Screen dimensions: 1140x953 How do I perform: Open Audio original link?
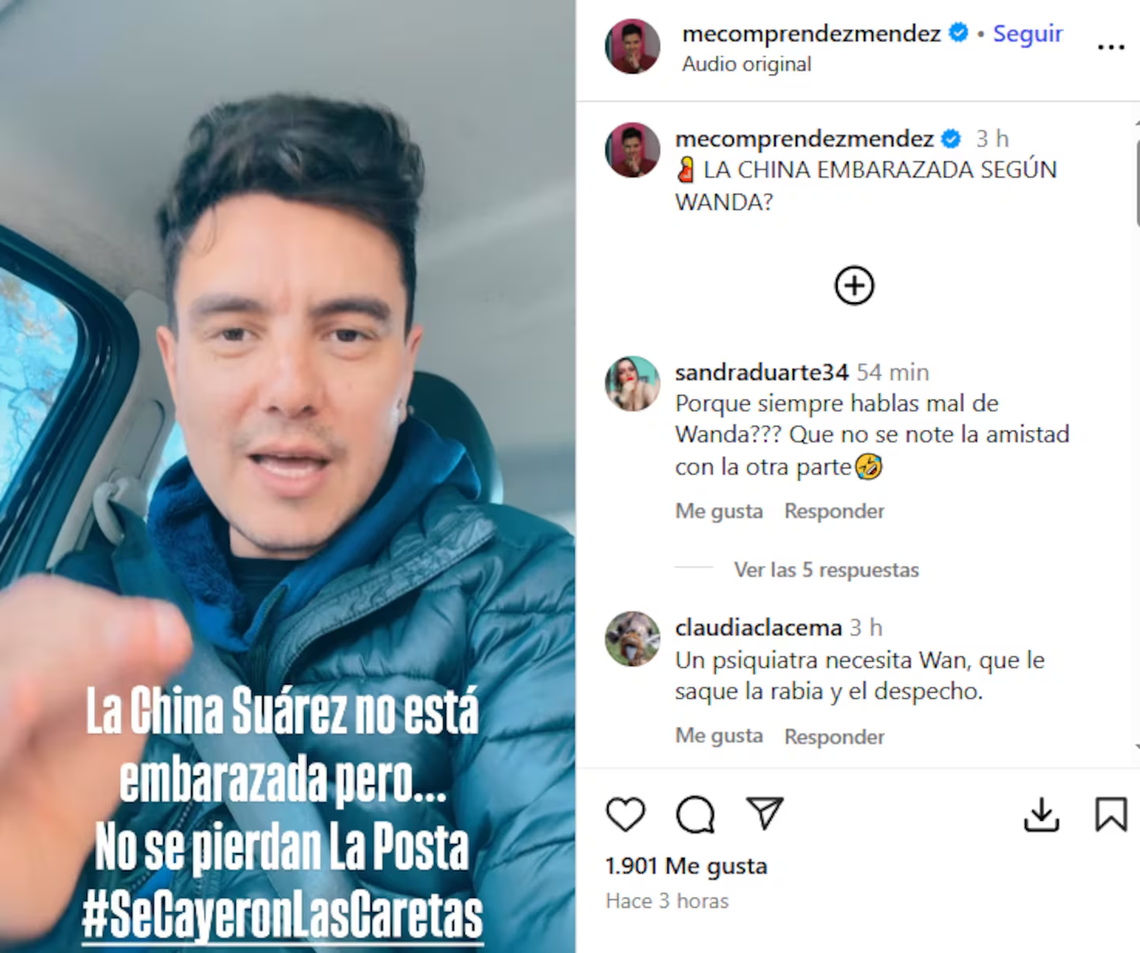tap(747, 64)
